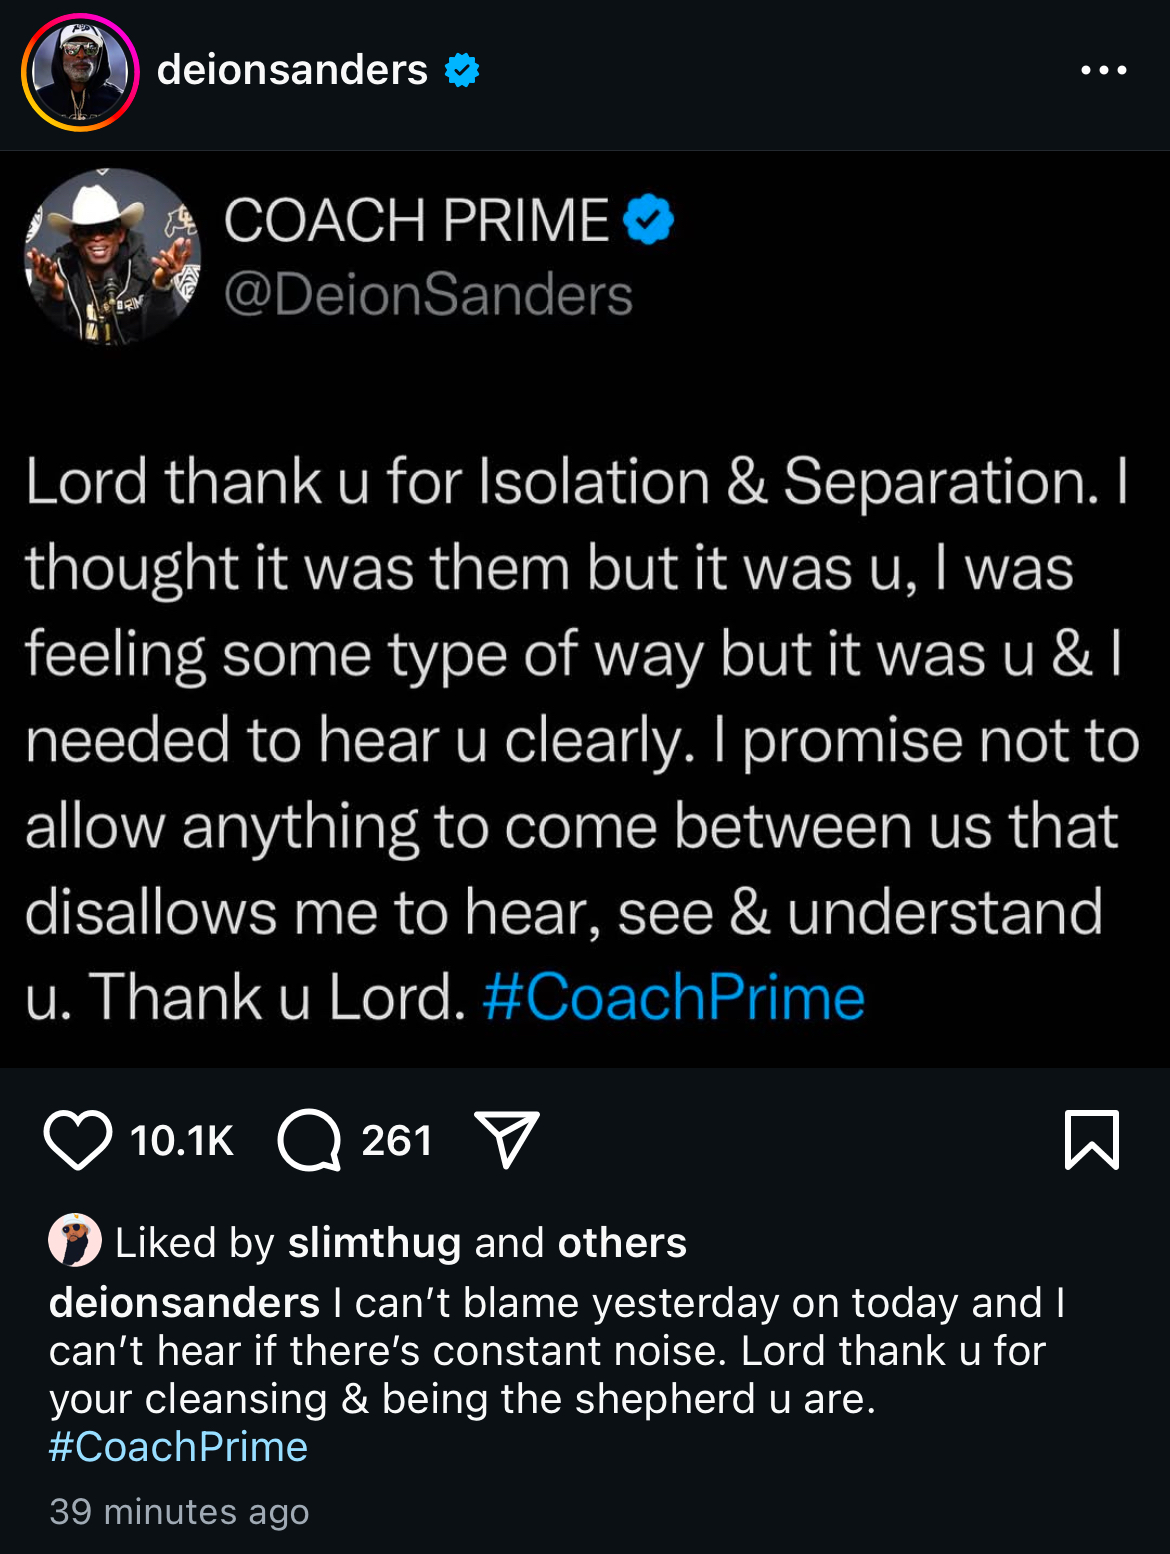
Task: Tap the blue #CoachPrime hashtag in the tweet image
Action: (x=674, y=998)
